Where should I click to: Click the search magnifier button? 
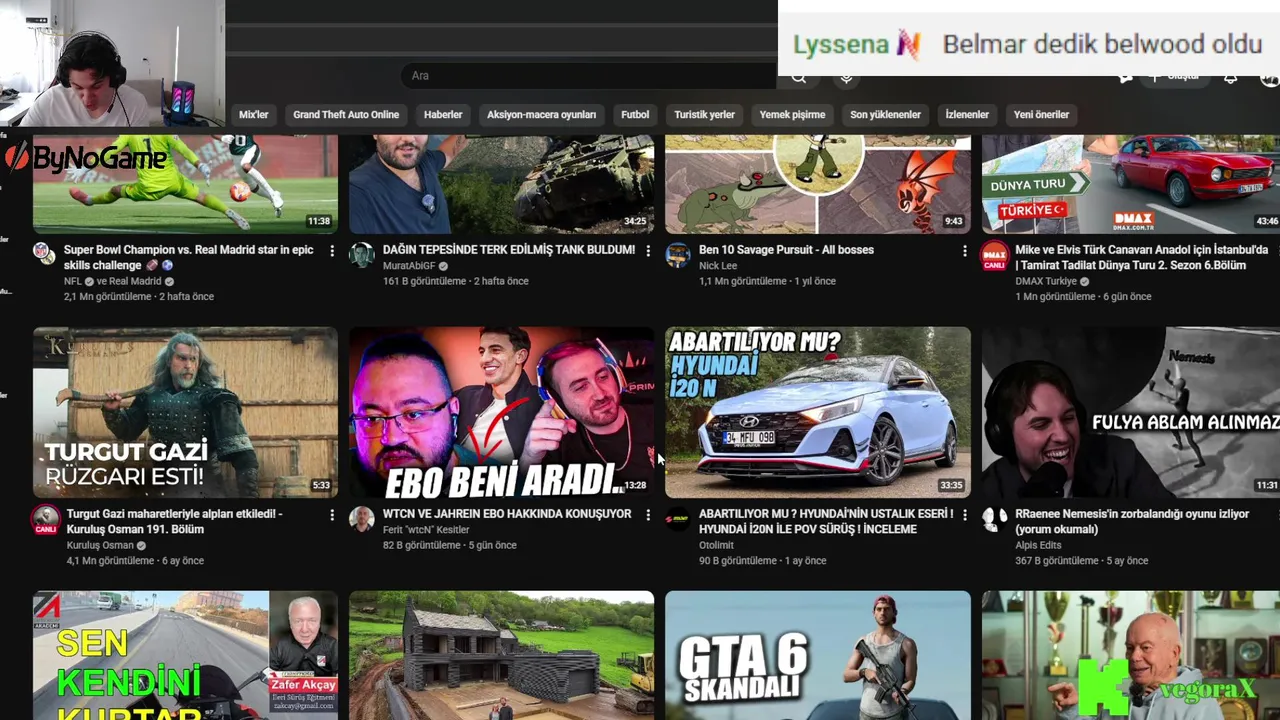pos(799,77)
